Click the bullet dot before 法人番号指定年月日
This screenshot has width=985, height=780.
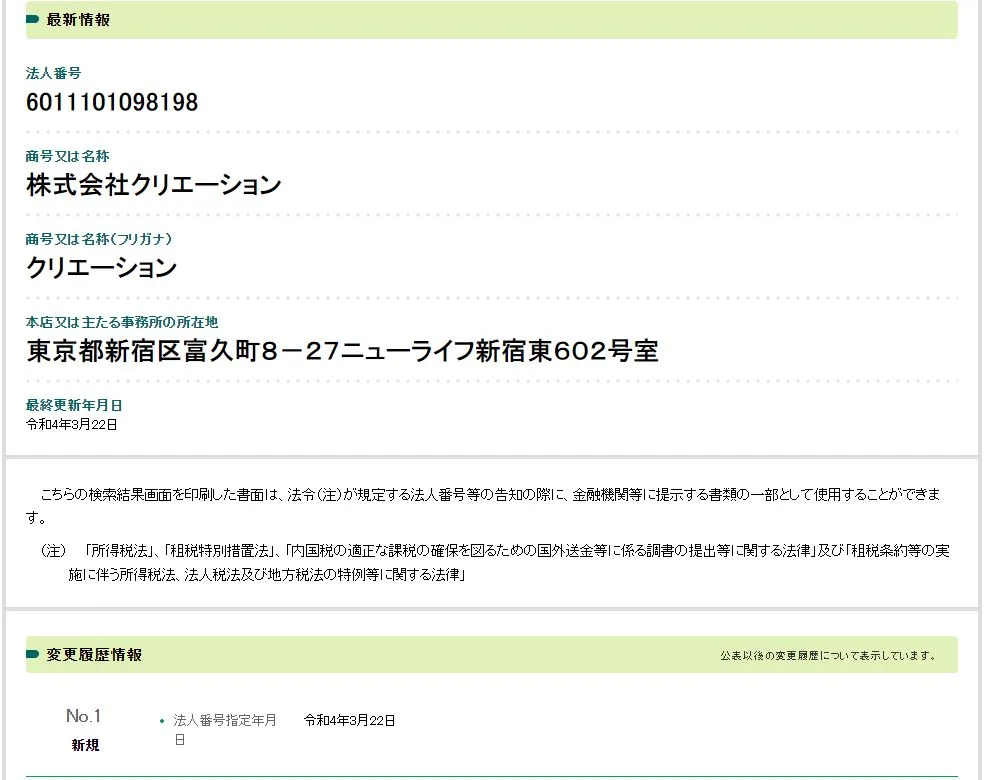(x=162, y=721)
